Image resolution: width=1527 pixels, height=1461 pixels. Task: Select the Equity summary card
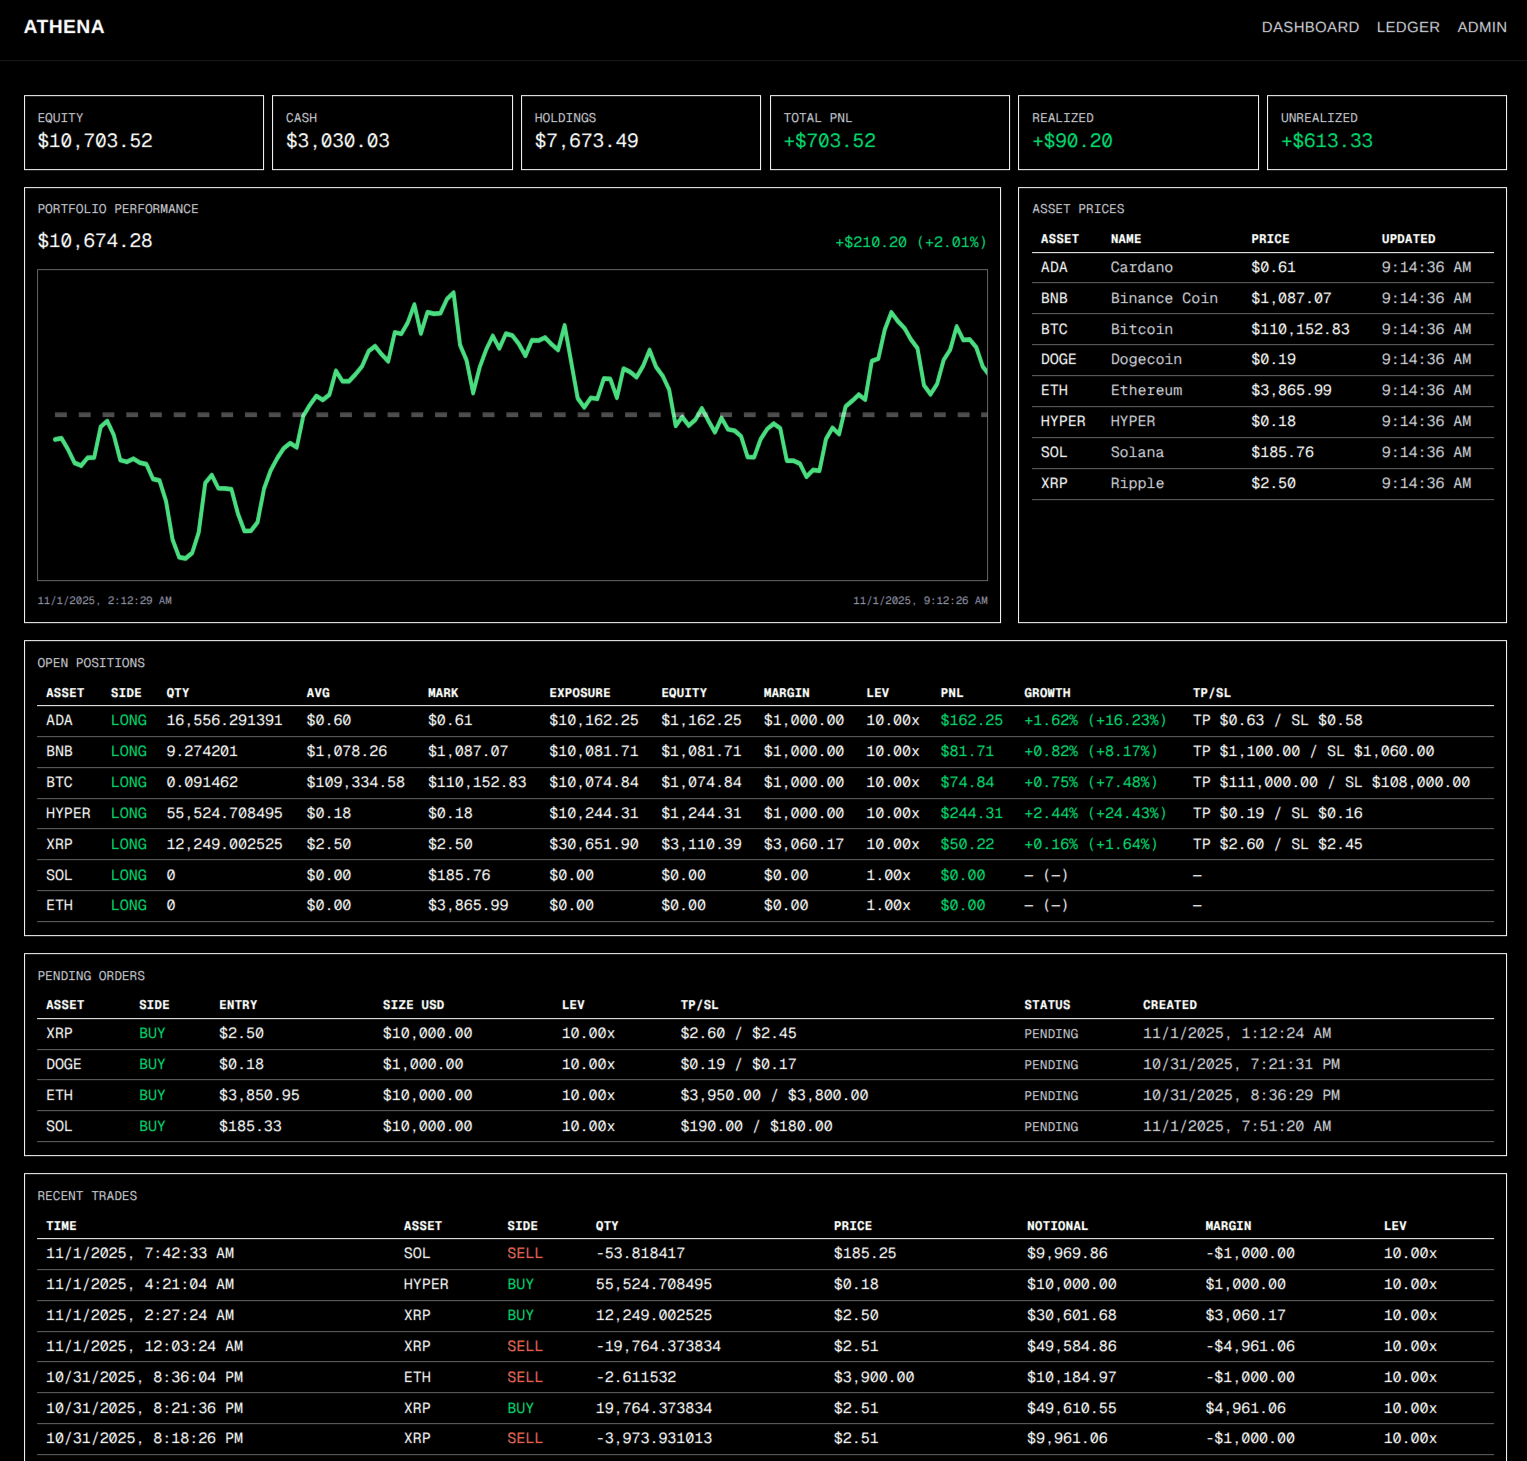tap(144, 132)
